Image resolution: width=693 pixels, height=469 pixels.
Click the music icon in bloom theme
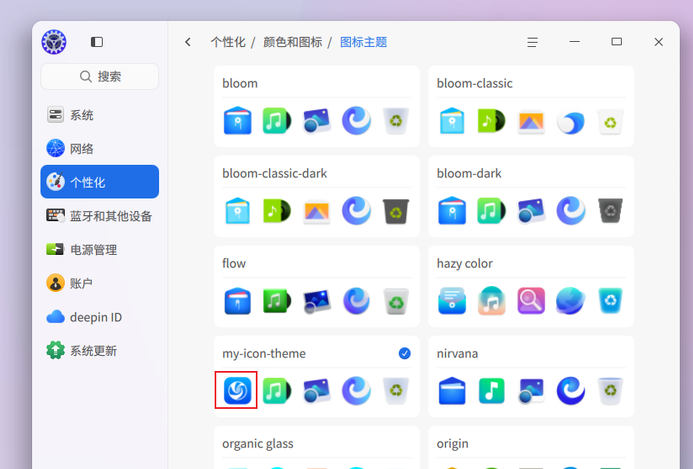click(x=277, y=120)
